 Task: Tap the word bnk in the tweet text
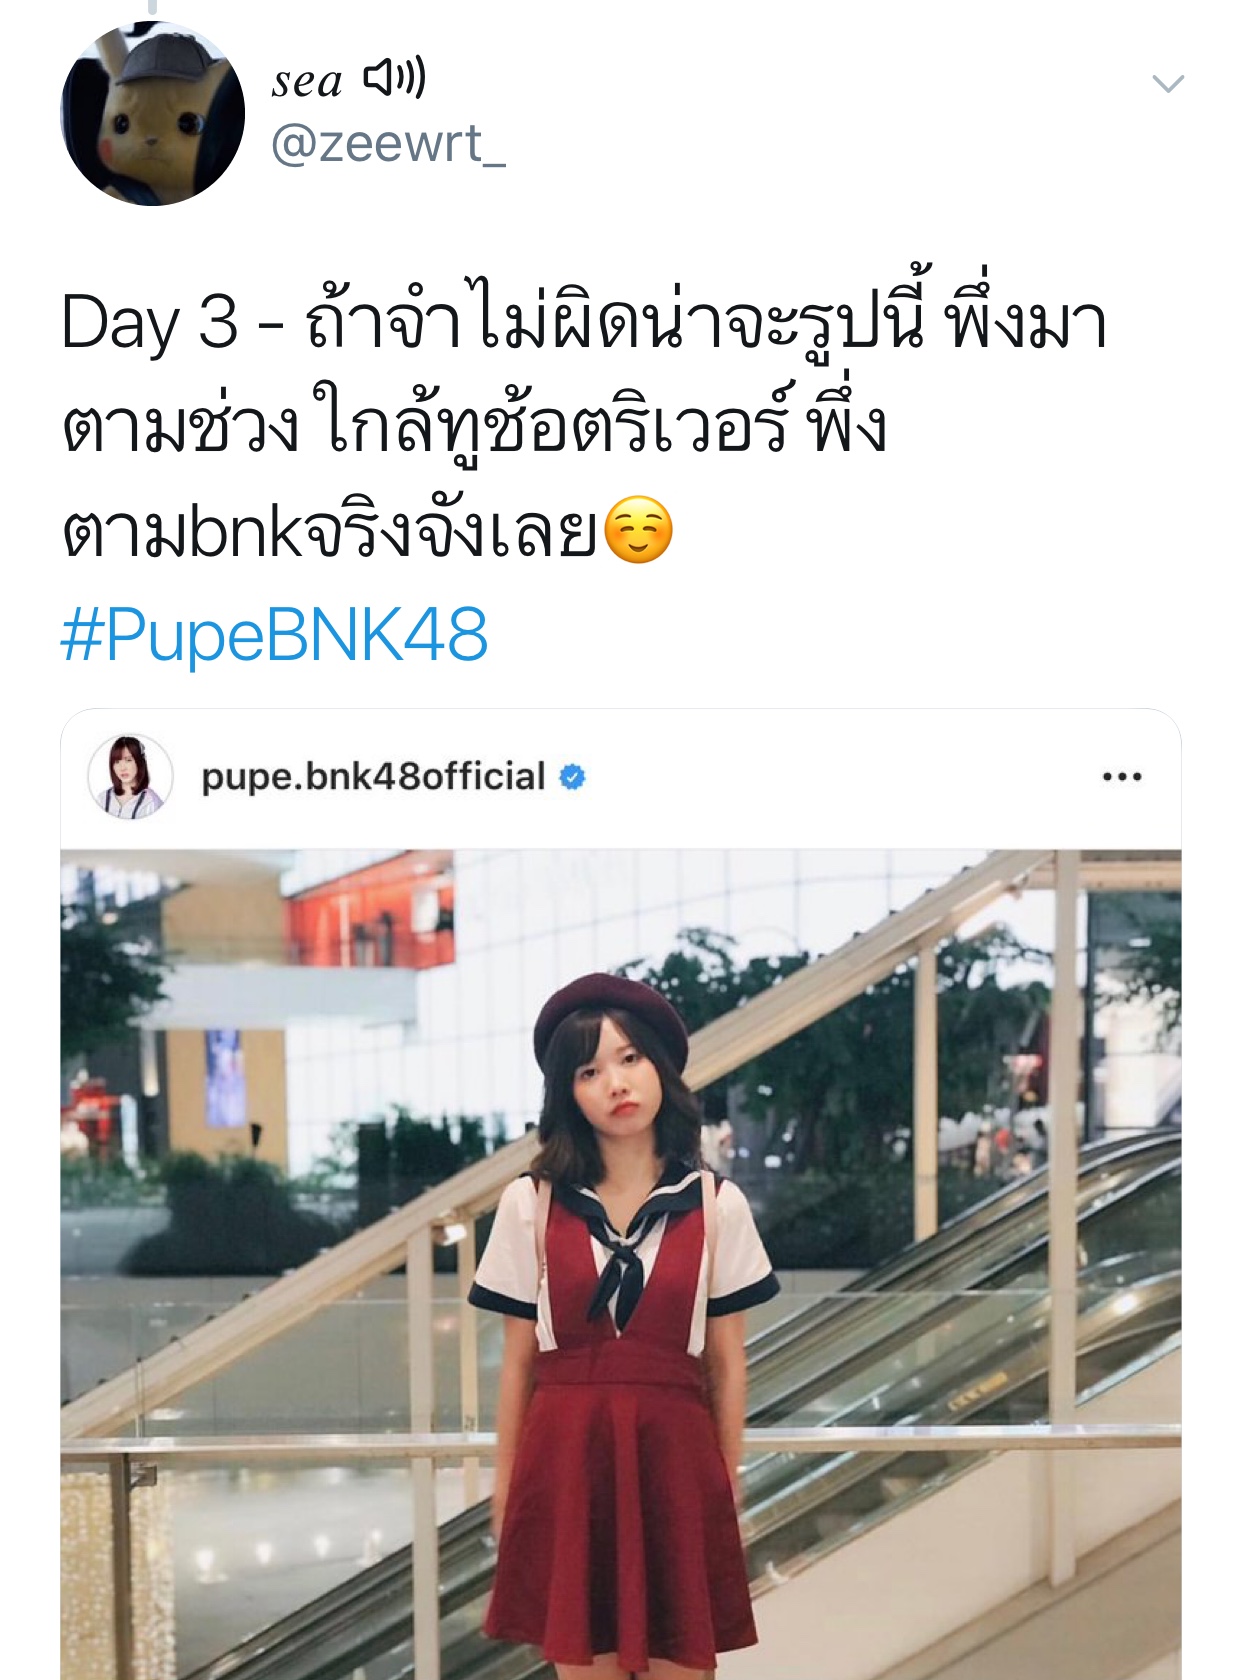click(x=245, y=532)
